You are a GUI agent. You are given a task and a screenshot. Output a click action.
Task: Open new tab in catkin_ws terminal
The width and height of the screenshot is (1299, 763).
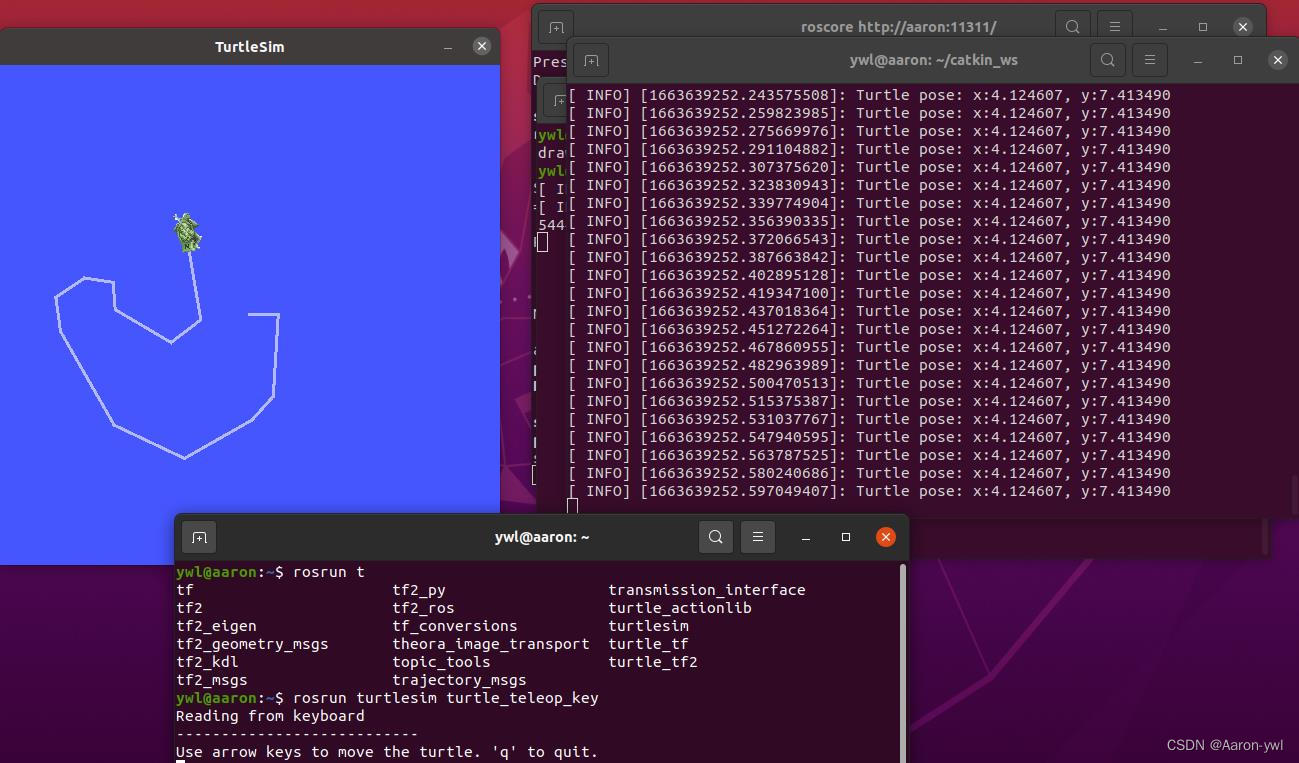tap(591, 60)
